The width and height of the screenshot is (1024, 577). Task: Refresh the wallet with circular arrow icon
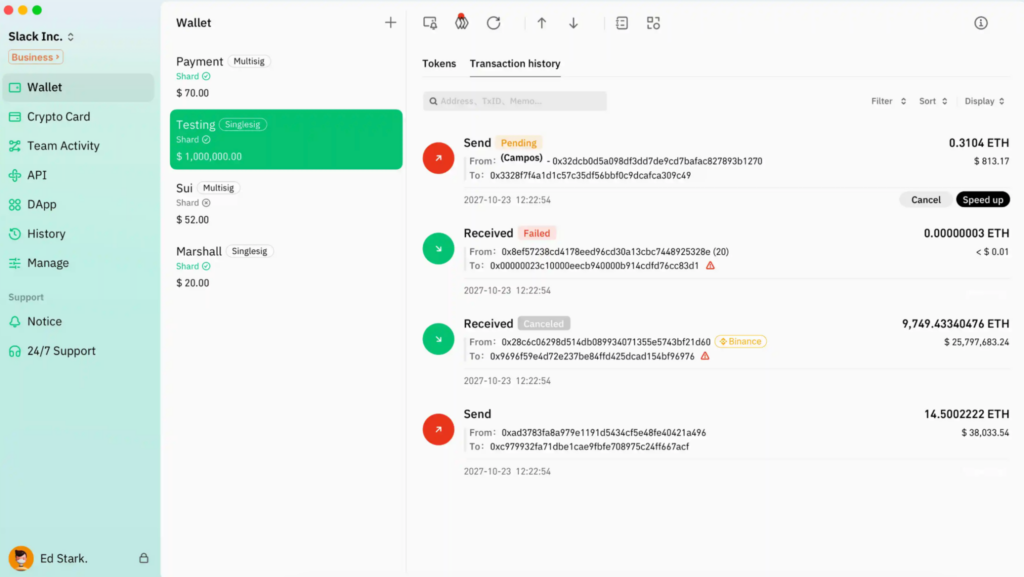tap(494, 23)
